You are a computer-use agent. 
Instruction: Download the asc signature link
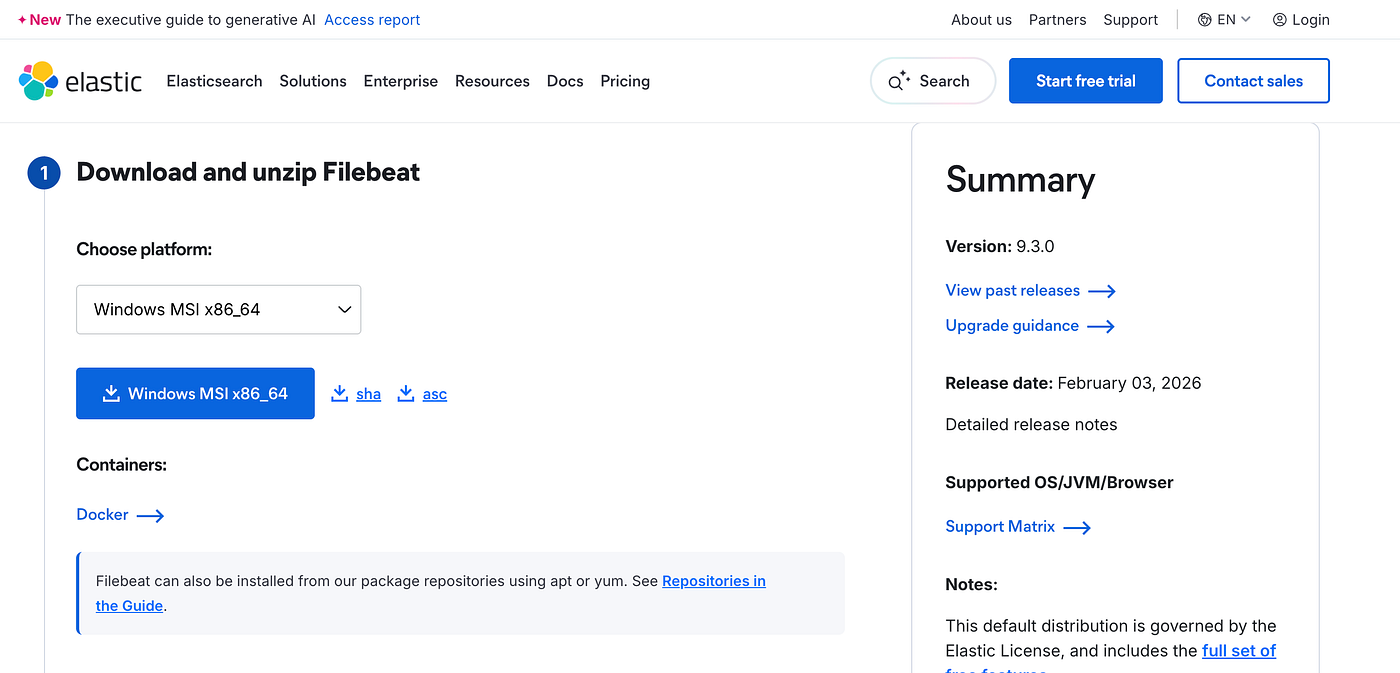pos(435,394)
